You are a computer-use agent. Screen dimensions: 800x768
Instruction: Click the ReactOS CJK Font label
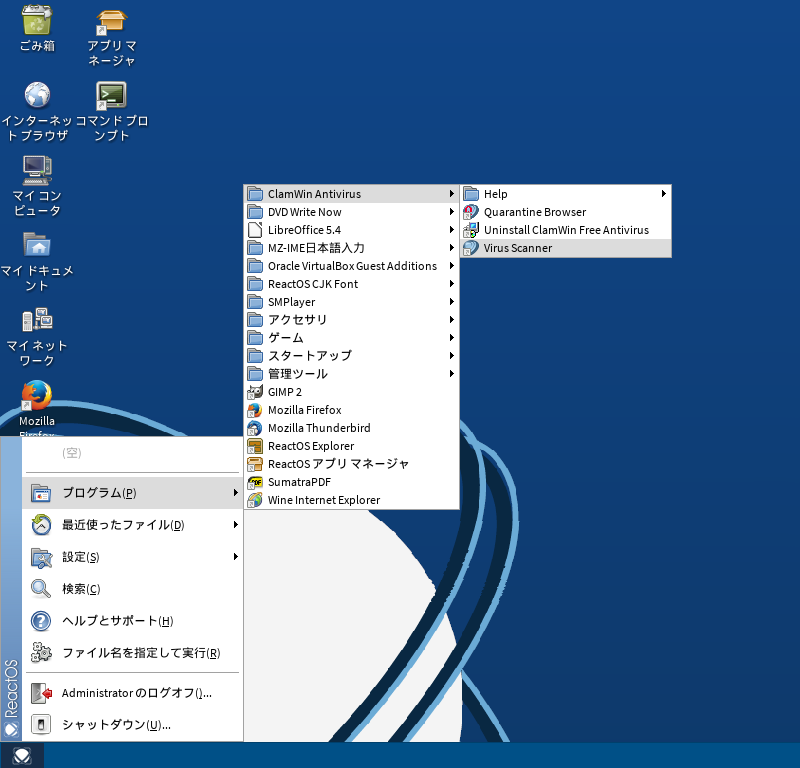(x=313, y=284)
